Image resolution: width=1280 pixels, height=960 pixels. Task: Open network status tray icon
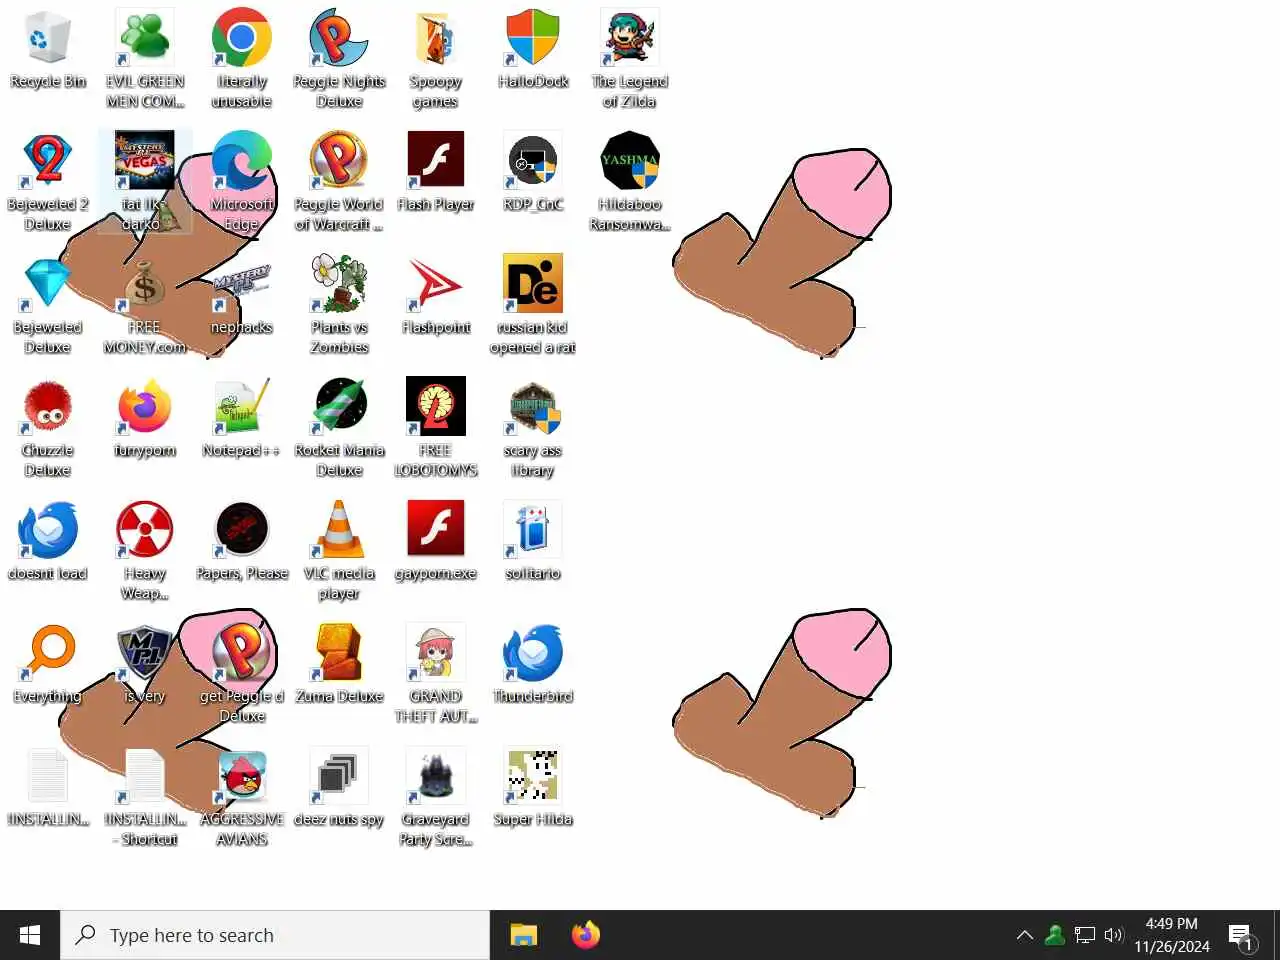coord(1085,936)
